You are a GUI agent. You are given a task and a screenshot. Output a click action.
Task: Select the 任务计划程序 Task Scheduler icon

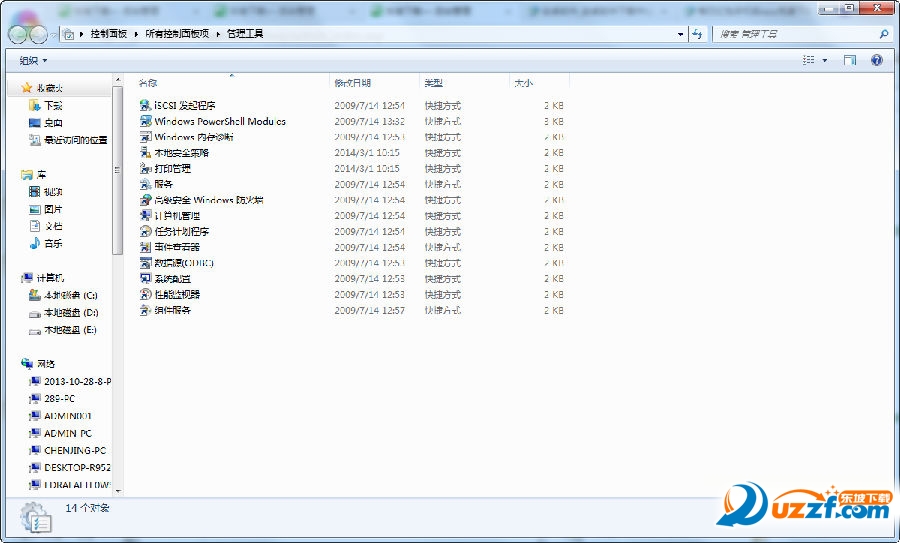tap(145, 231)
